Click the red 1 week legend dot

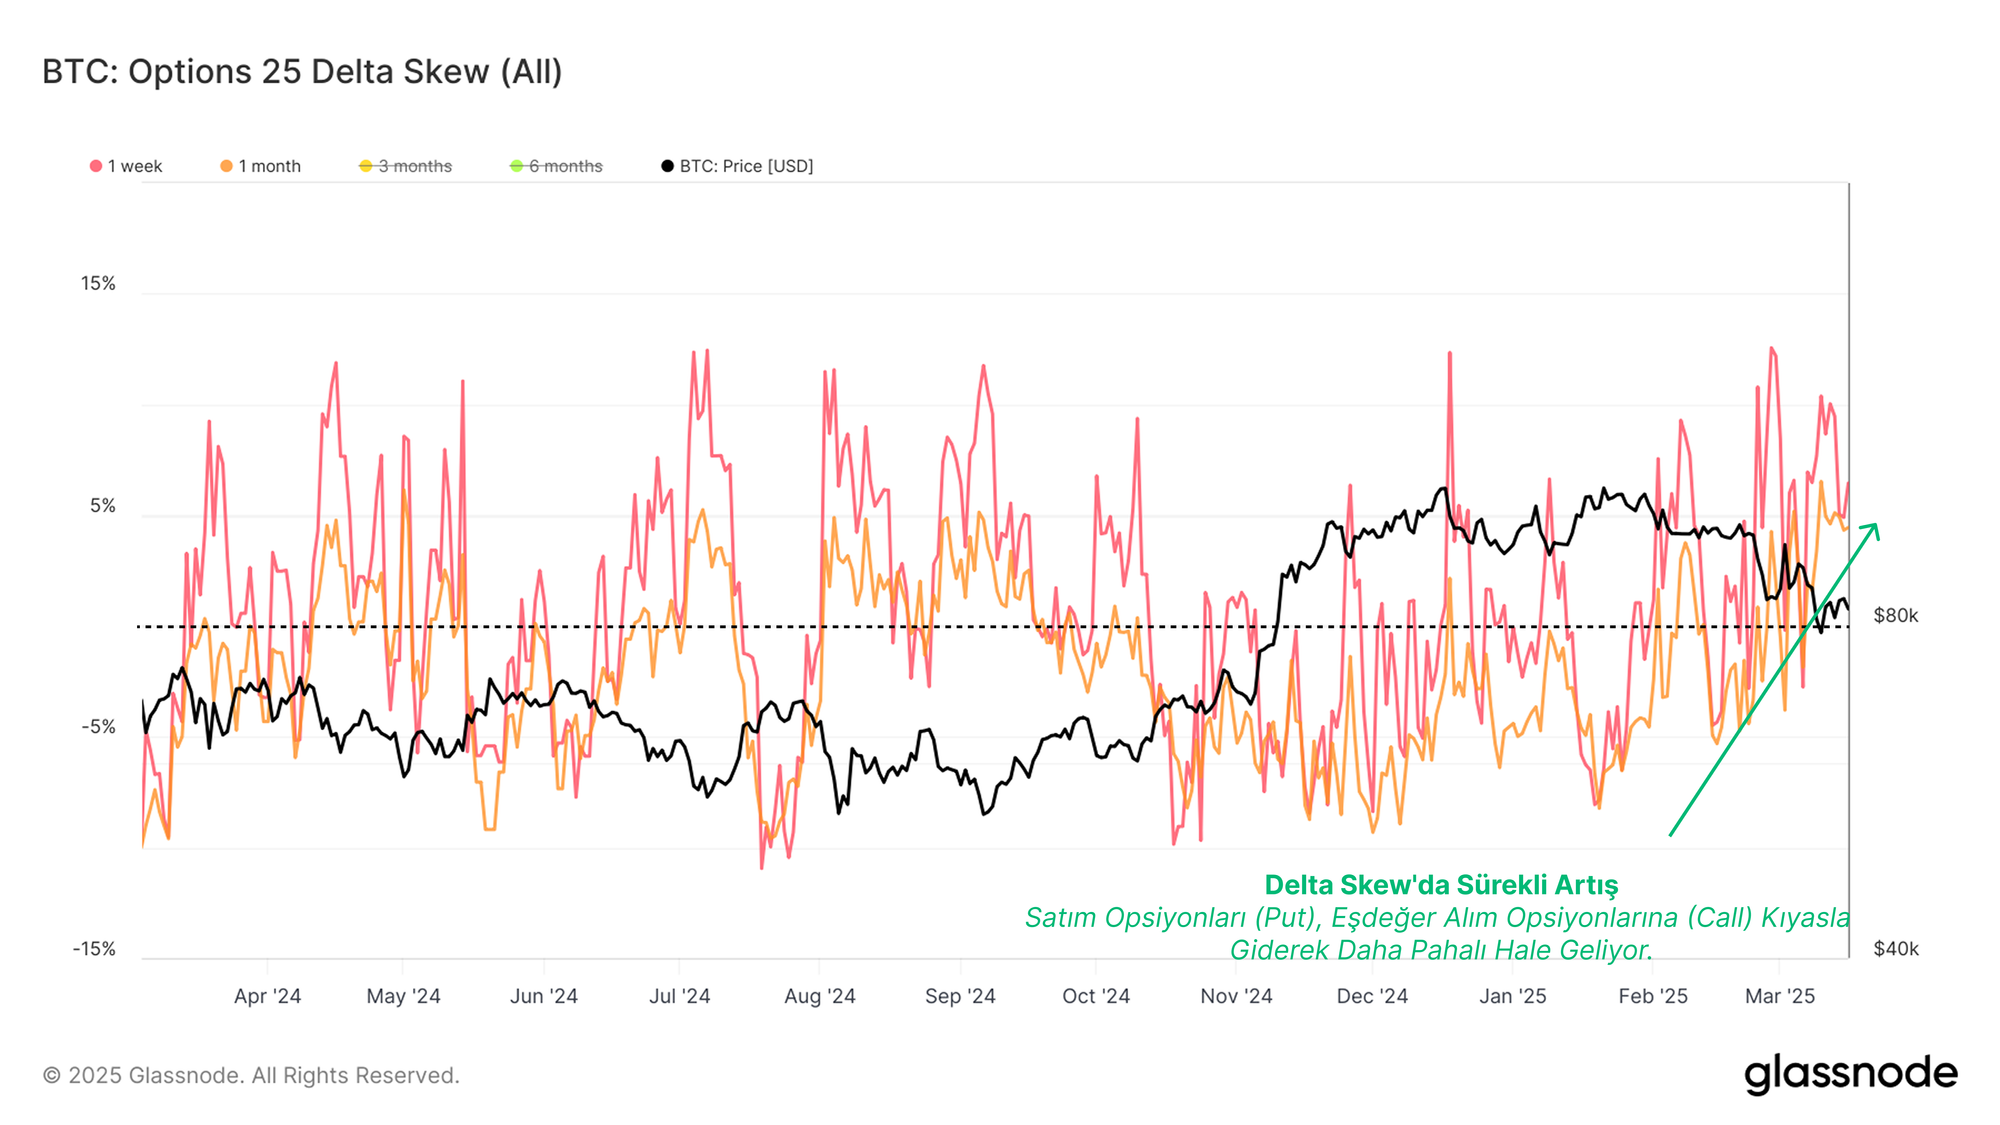tap(96, 166)
